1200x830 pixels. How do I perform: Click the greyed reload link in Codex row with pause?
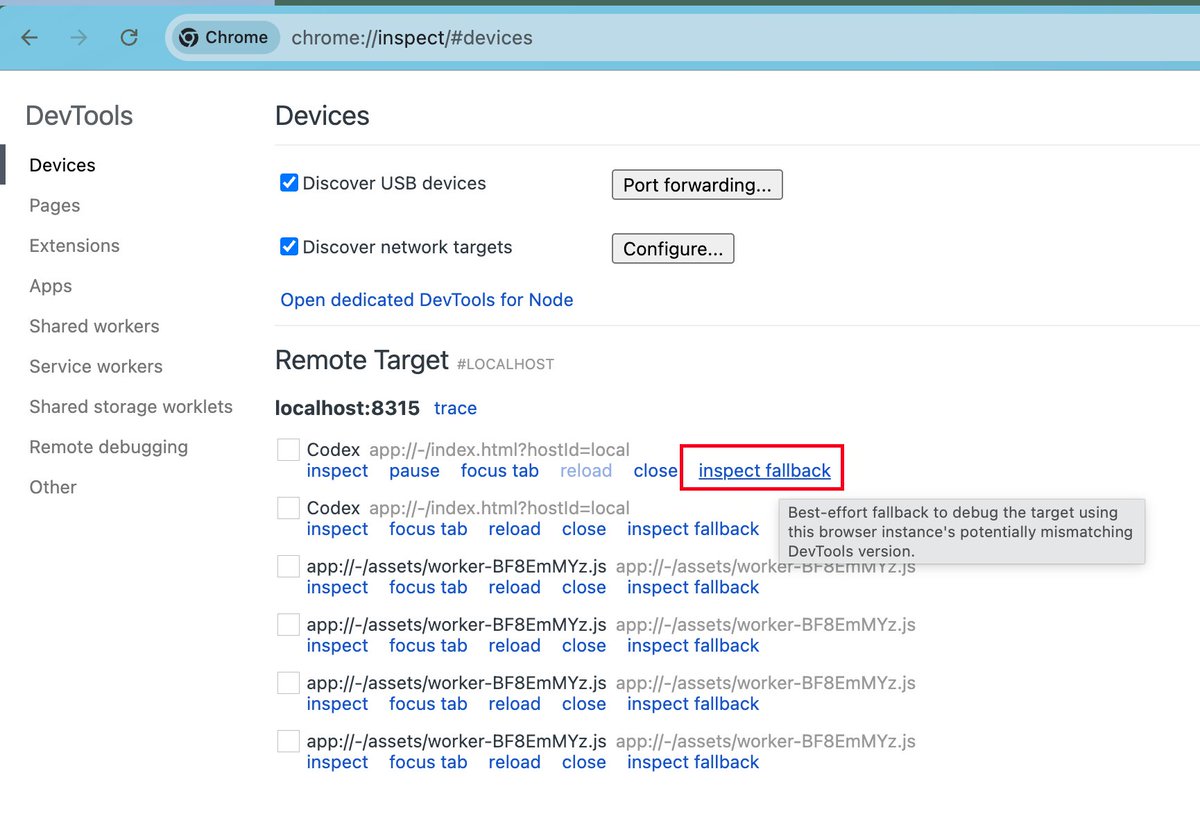tap(586, 471)
